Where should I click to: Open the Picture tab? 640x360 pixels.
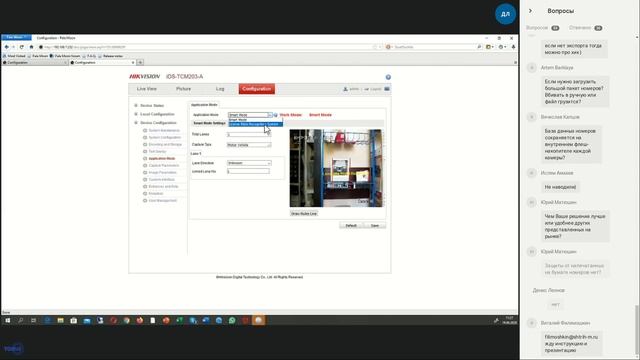pyautogui.click(x=184, y=89)
